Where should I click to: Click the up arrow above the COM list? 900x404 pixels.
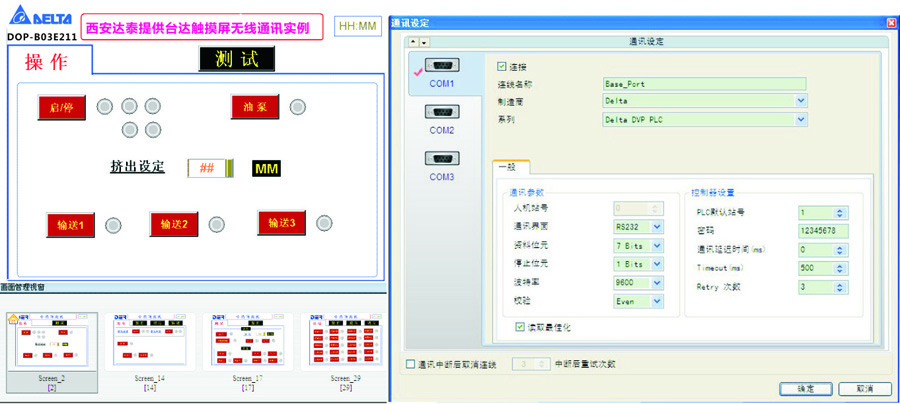click(412, 42)
